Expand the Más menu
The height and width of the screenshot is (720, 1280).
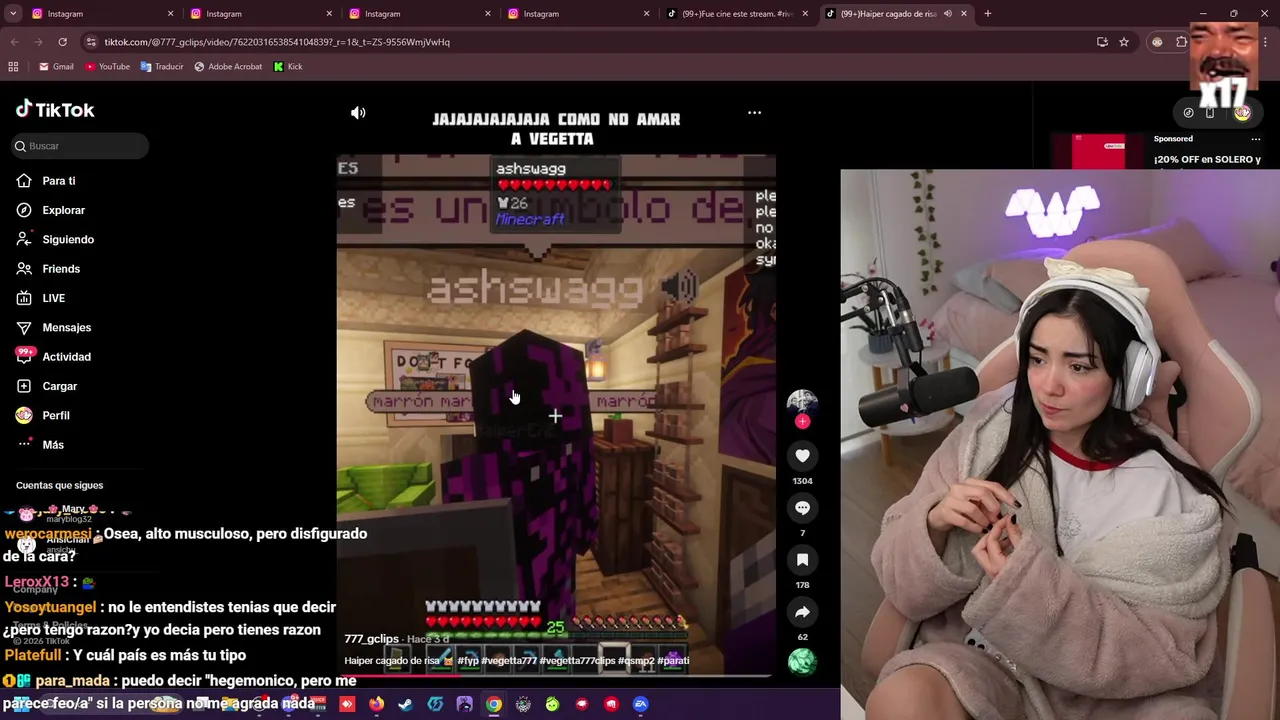[40, 445]
